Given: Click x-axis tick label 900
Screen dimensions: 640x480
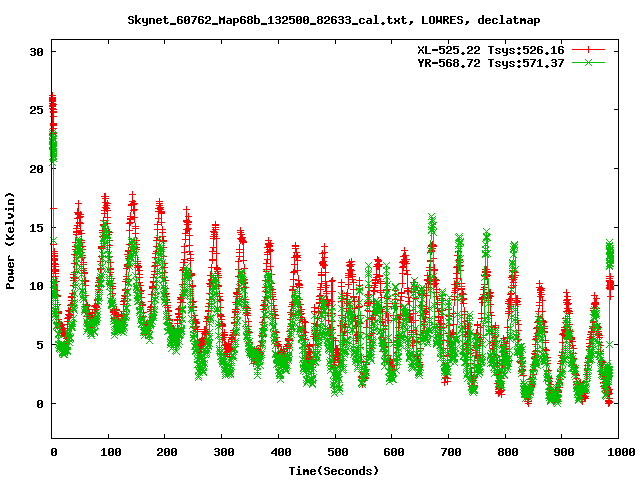Looking at the screenshot, I should (564, 452).
